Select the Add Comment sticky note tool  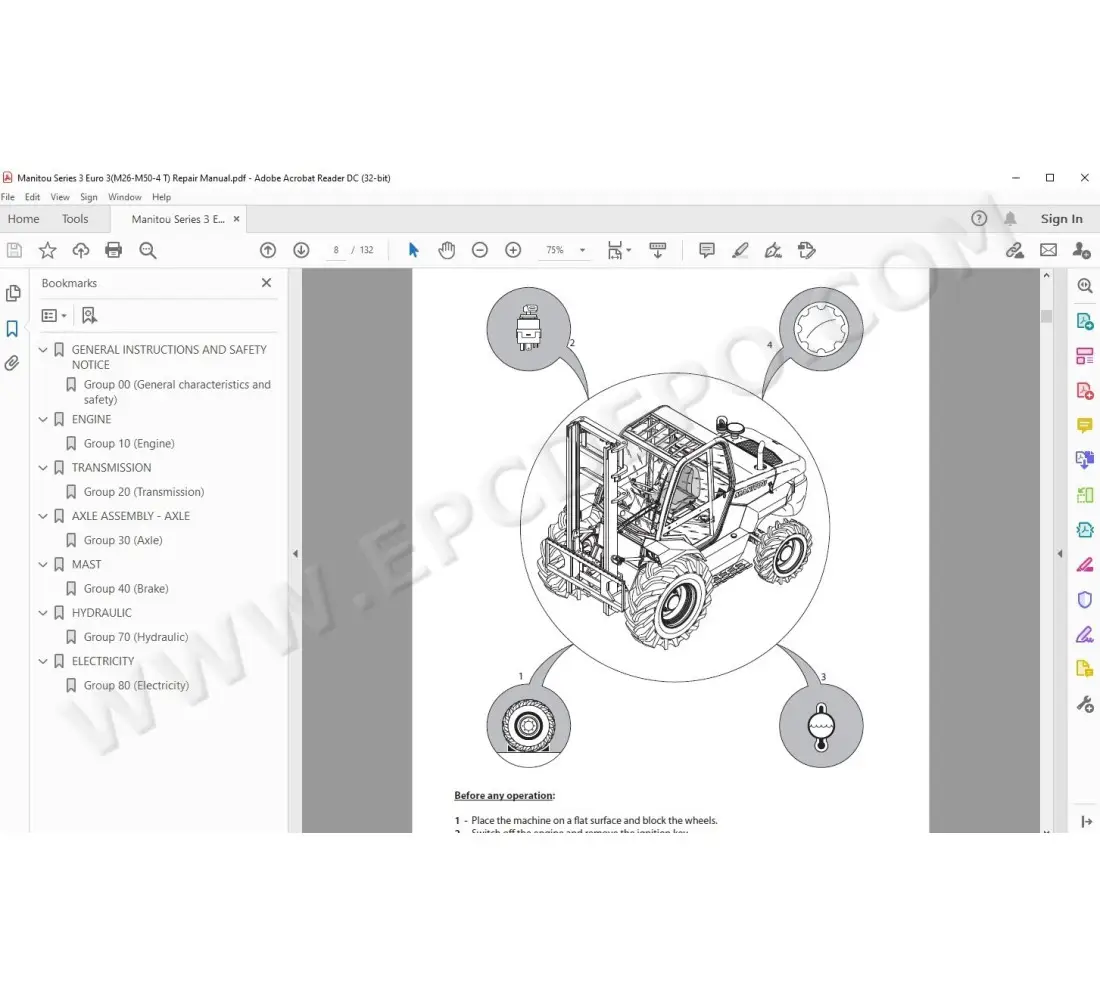706,250
